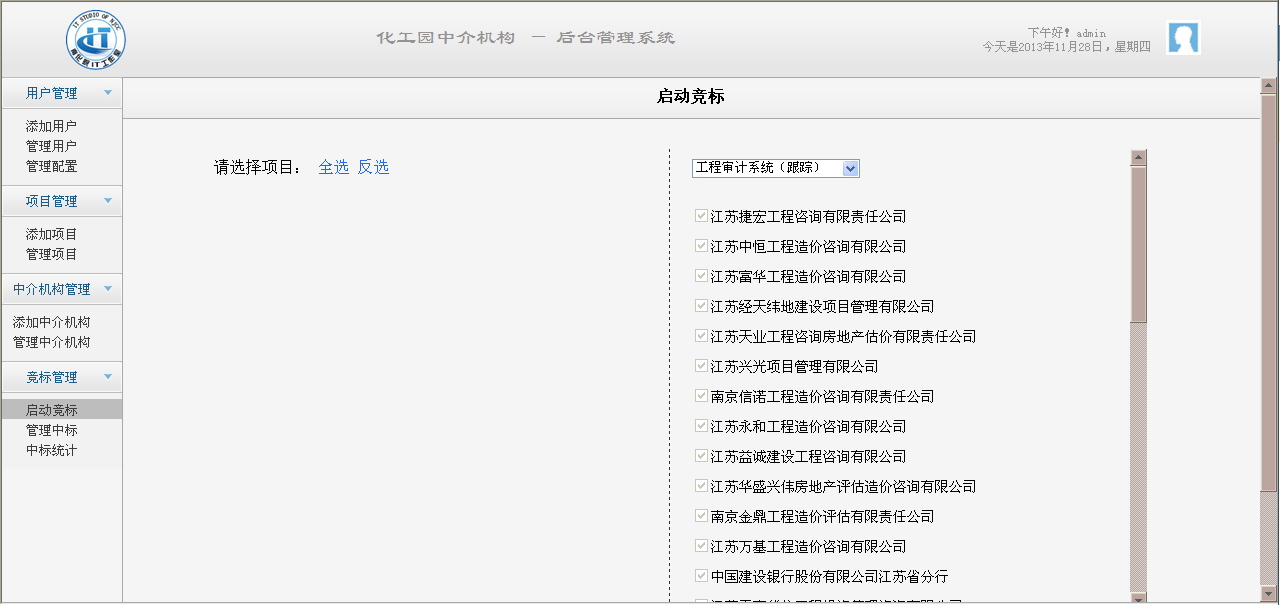Image resolution: width=1280 pixels, height=605 pixels.
Task: Go to 管理项目 page
Action: (x=51, y=254)
